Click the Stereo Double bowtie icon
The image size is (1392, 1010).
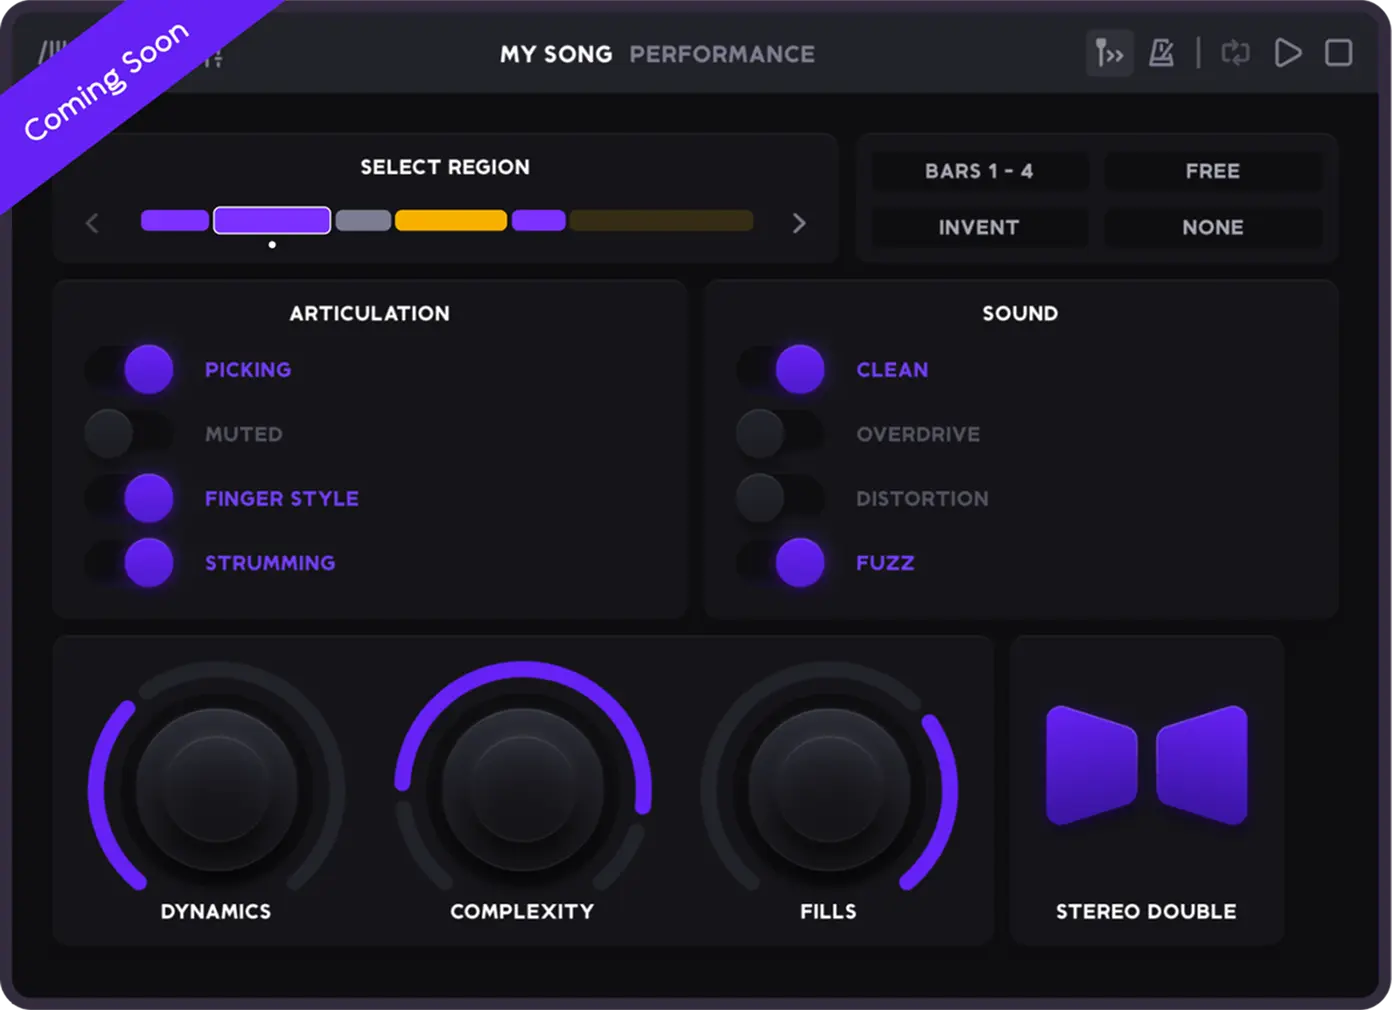point(1146,766)
